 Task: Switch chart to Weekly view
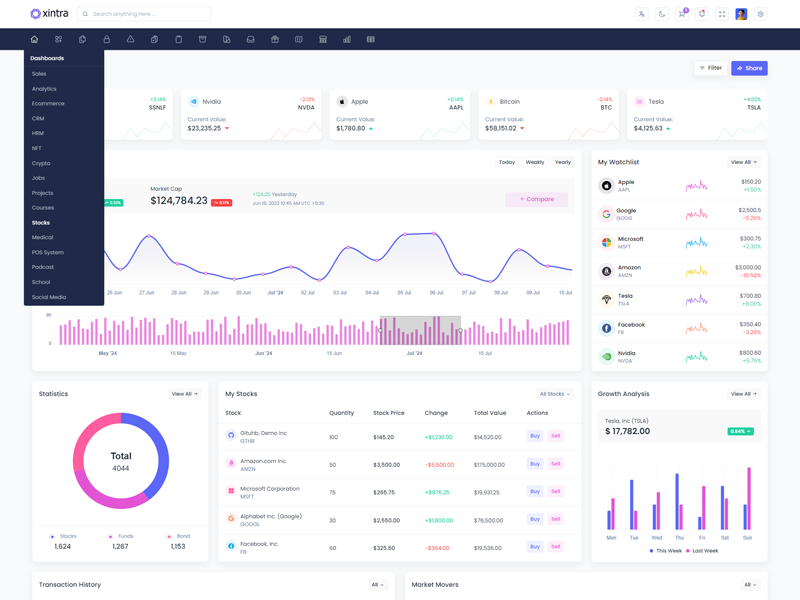pos(535,162)
